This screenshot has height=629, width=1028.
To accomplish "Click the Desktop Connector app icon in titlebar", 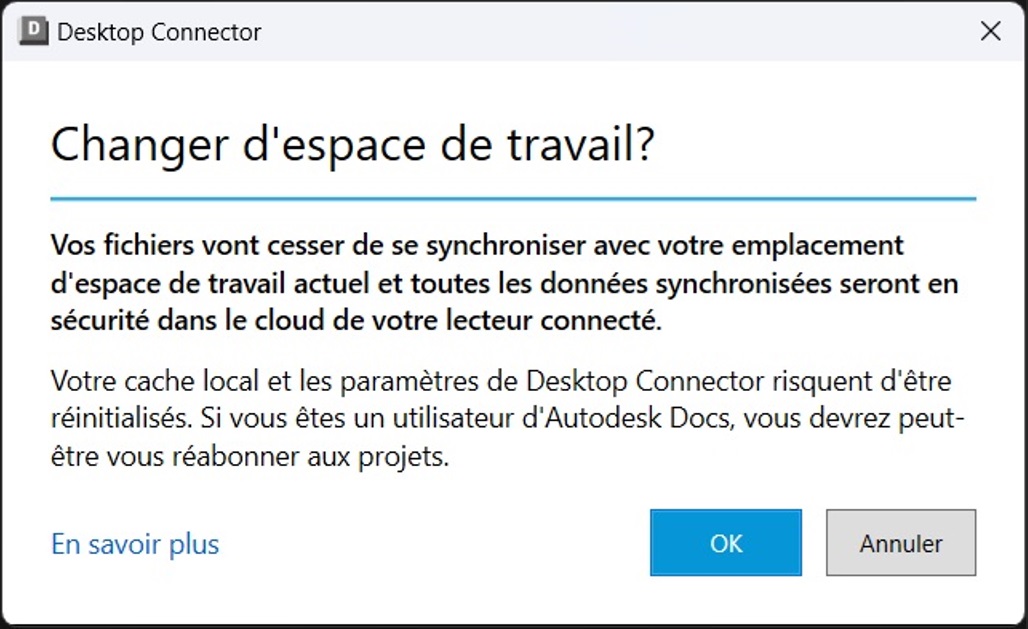I will click(x=31, y=31).
